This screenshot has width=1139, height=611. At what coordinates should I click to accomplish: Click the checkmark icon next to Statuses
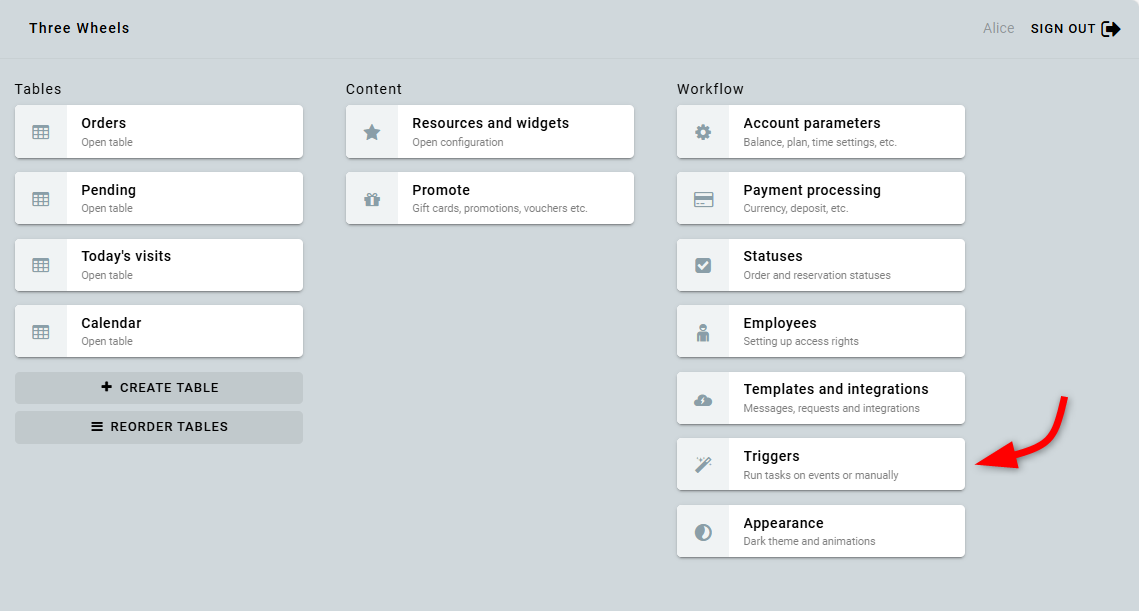[703, 265]
